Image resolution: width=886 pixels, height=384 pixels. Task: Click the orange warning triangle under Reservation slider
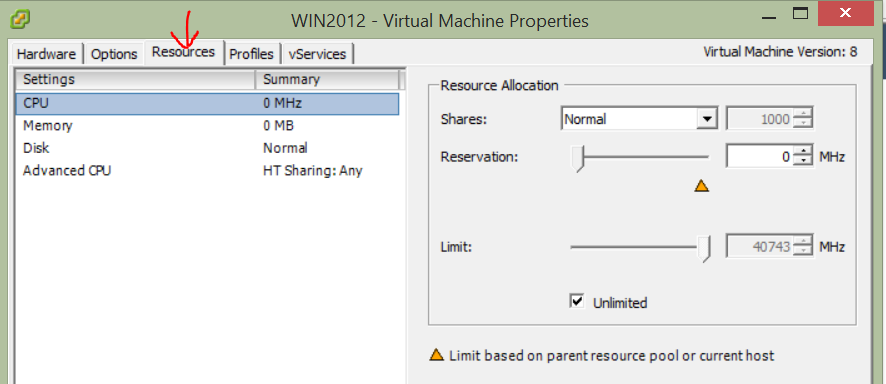tap(701, 185)
